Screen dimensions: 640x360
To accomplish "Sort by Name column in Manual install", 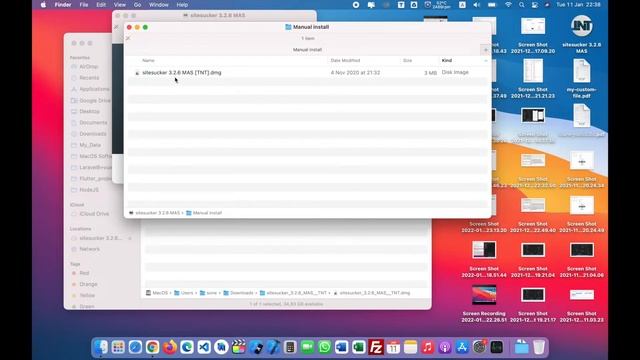I will [x=148, y=60].
